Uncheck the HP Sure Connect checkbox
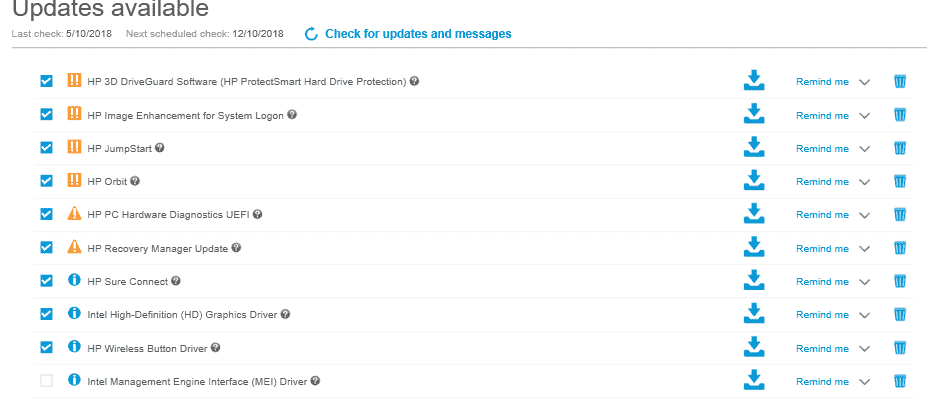Image resolution: width=927 pixels, height=419 pixels. pyautogui.click(x=46, y=281)
